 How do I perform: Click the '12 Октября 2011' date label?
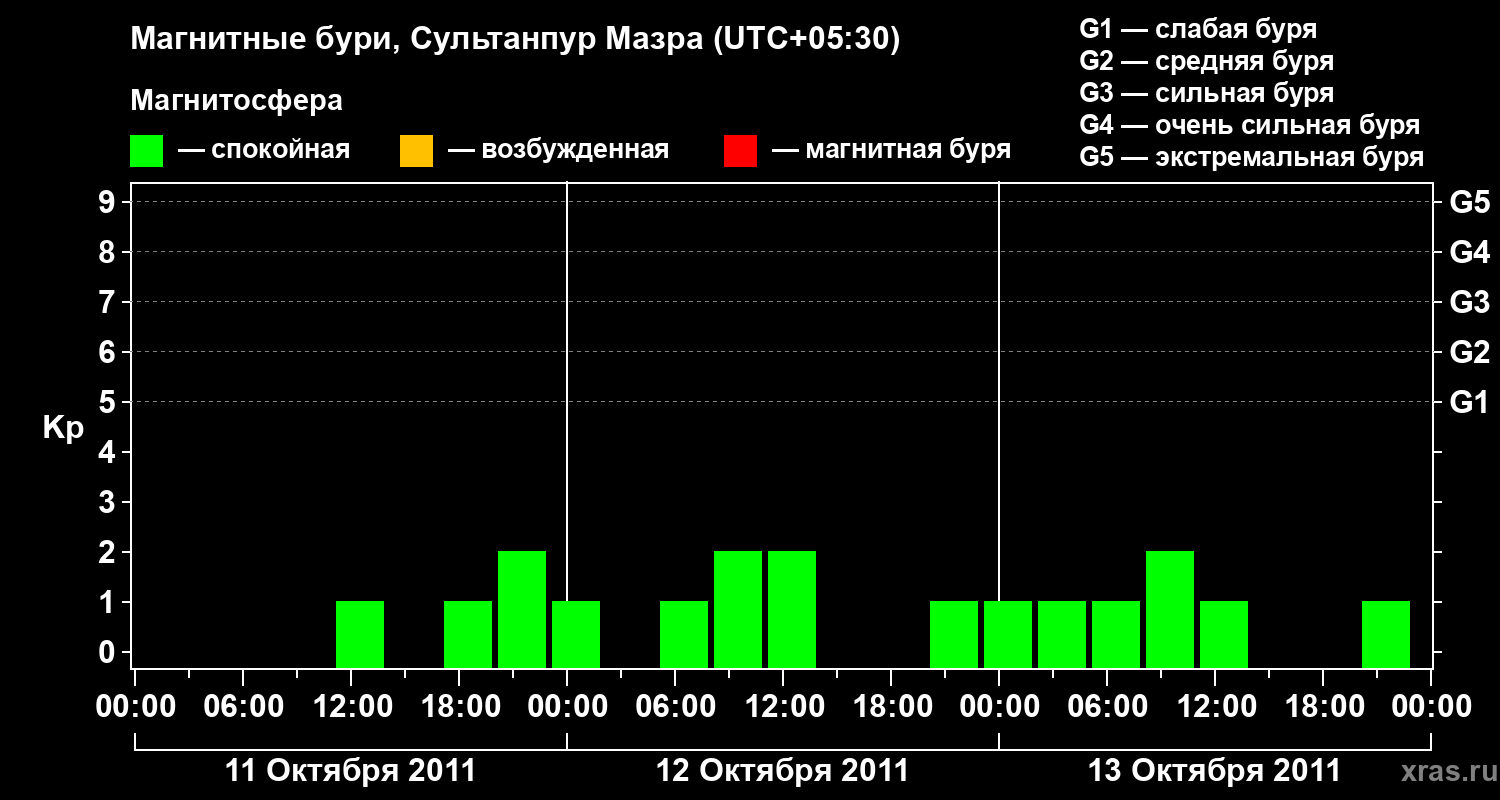pyautogui.click(x=782, y=771)
